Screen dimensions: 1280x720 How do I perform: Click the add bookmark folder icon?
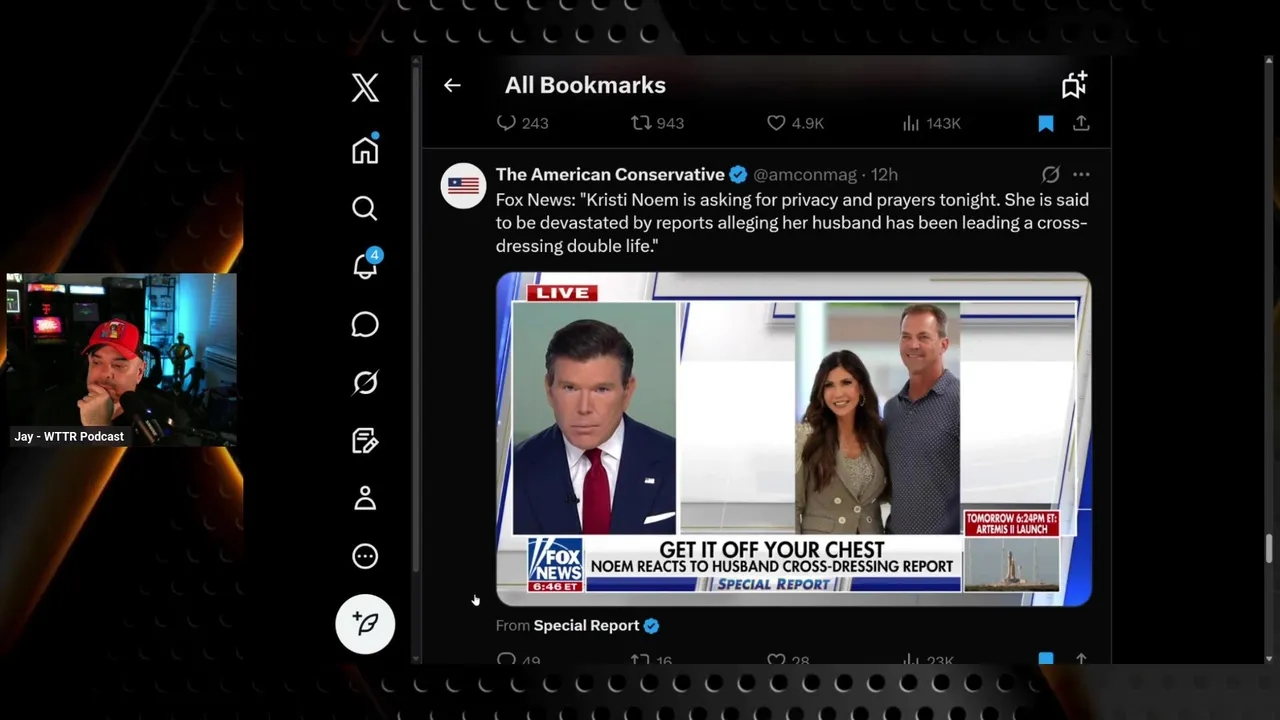pyautogui.click(x=1074, y=85)
